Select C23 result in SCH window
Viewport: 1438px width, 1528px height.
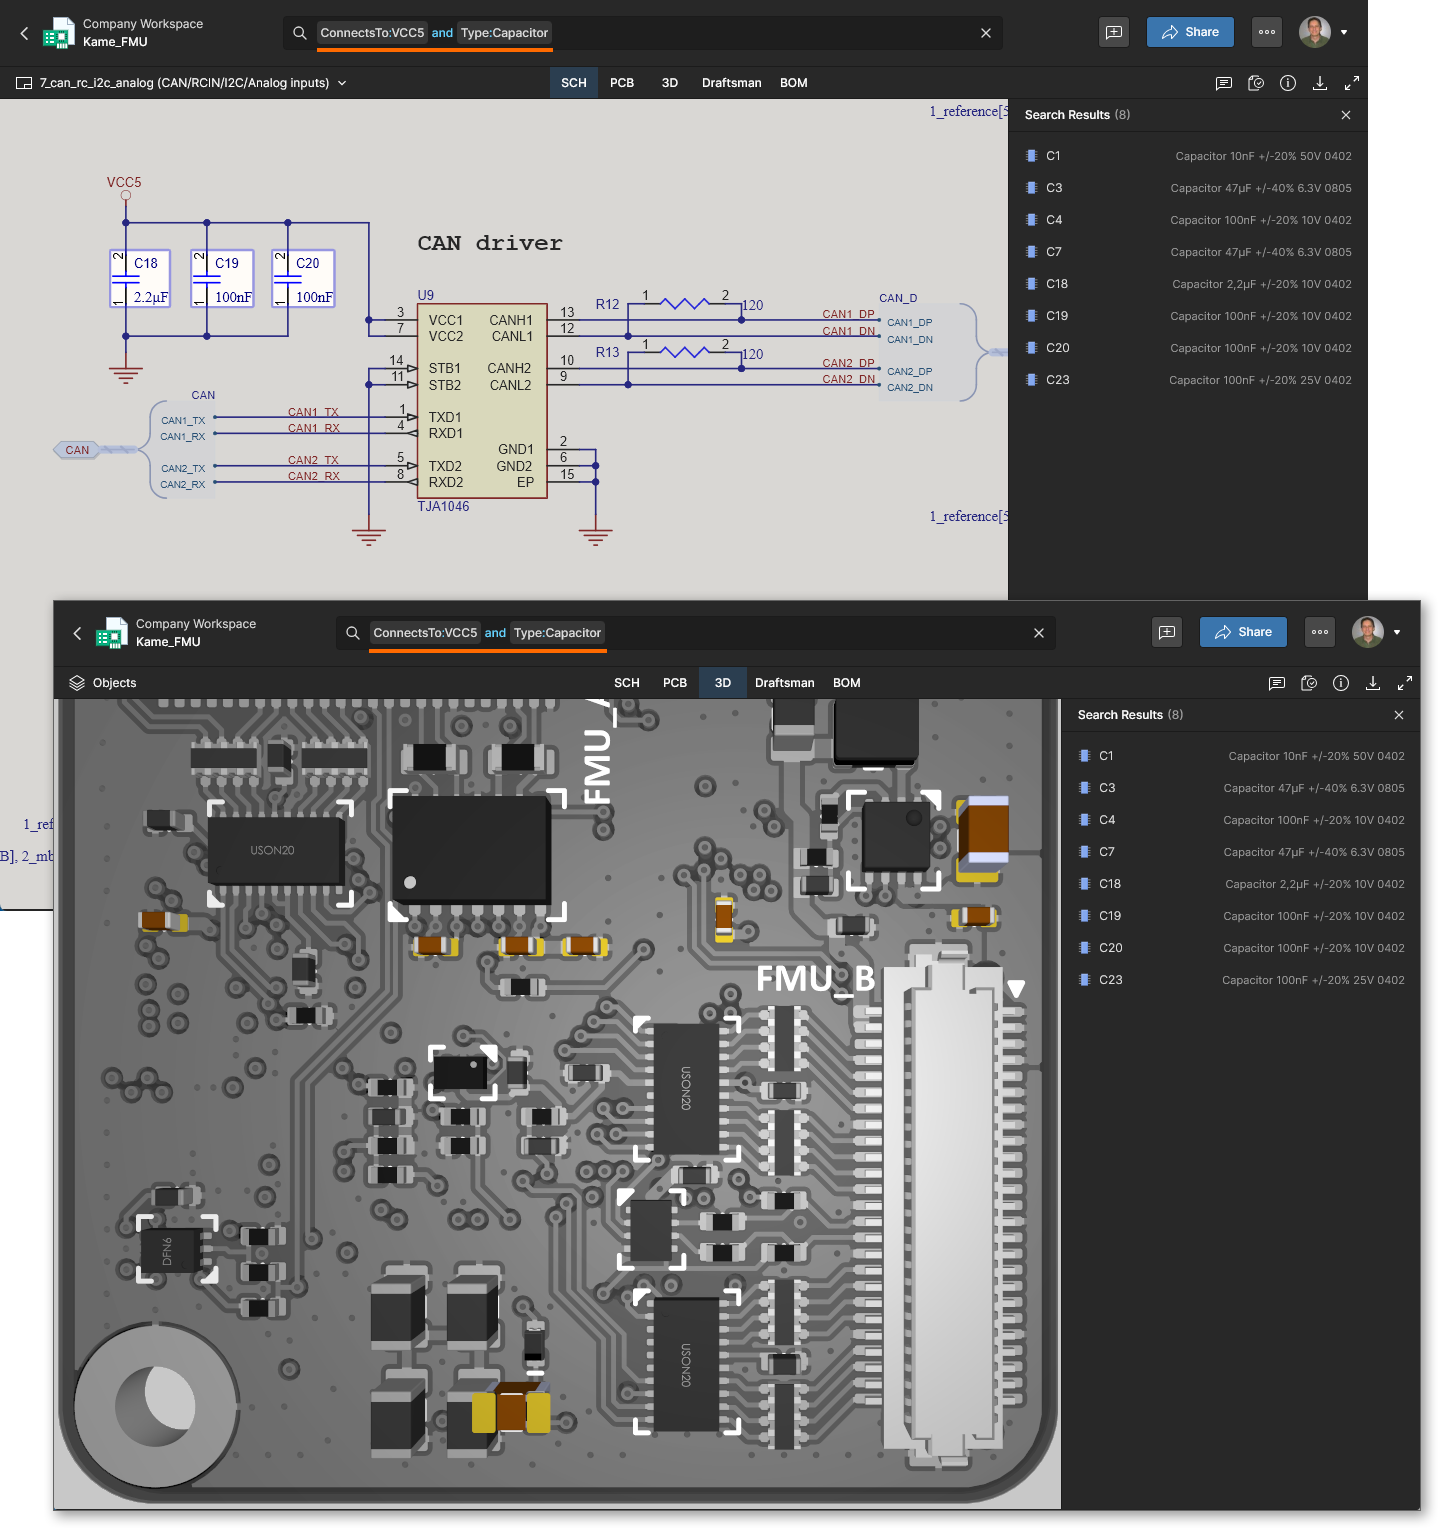1188,380
